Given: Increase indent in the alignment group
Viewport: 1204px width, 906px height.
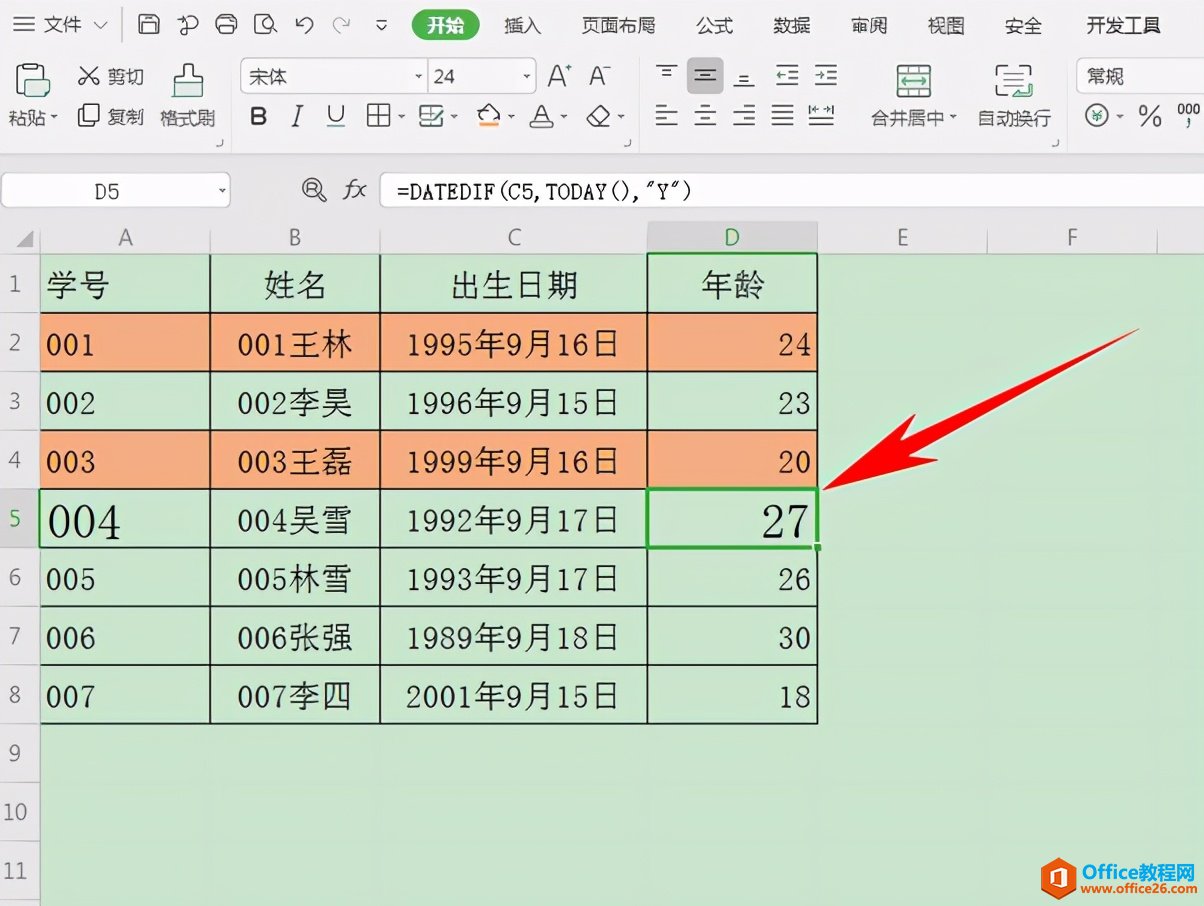Looking at the screenshot, I should (x=825, y=75).
